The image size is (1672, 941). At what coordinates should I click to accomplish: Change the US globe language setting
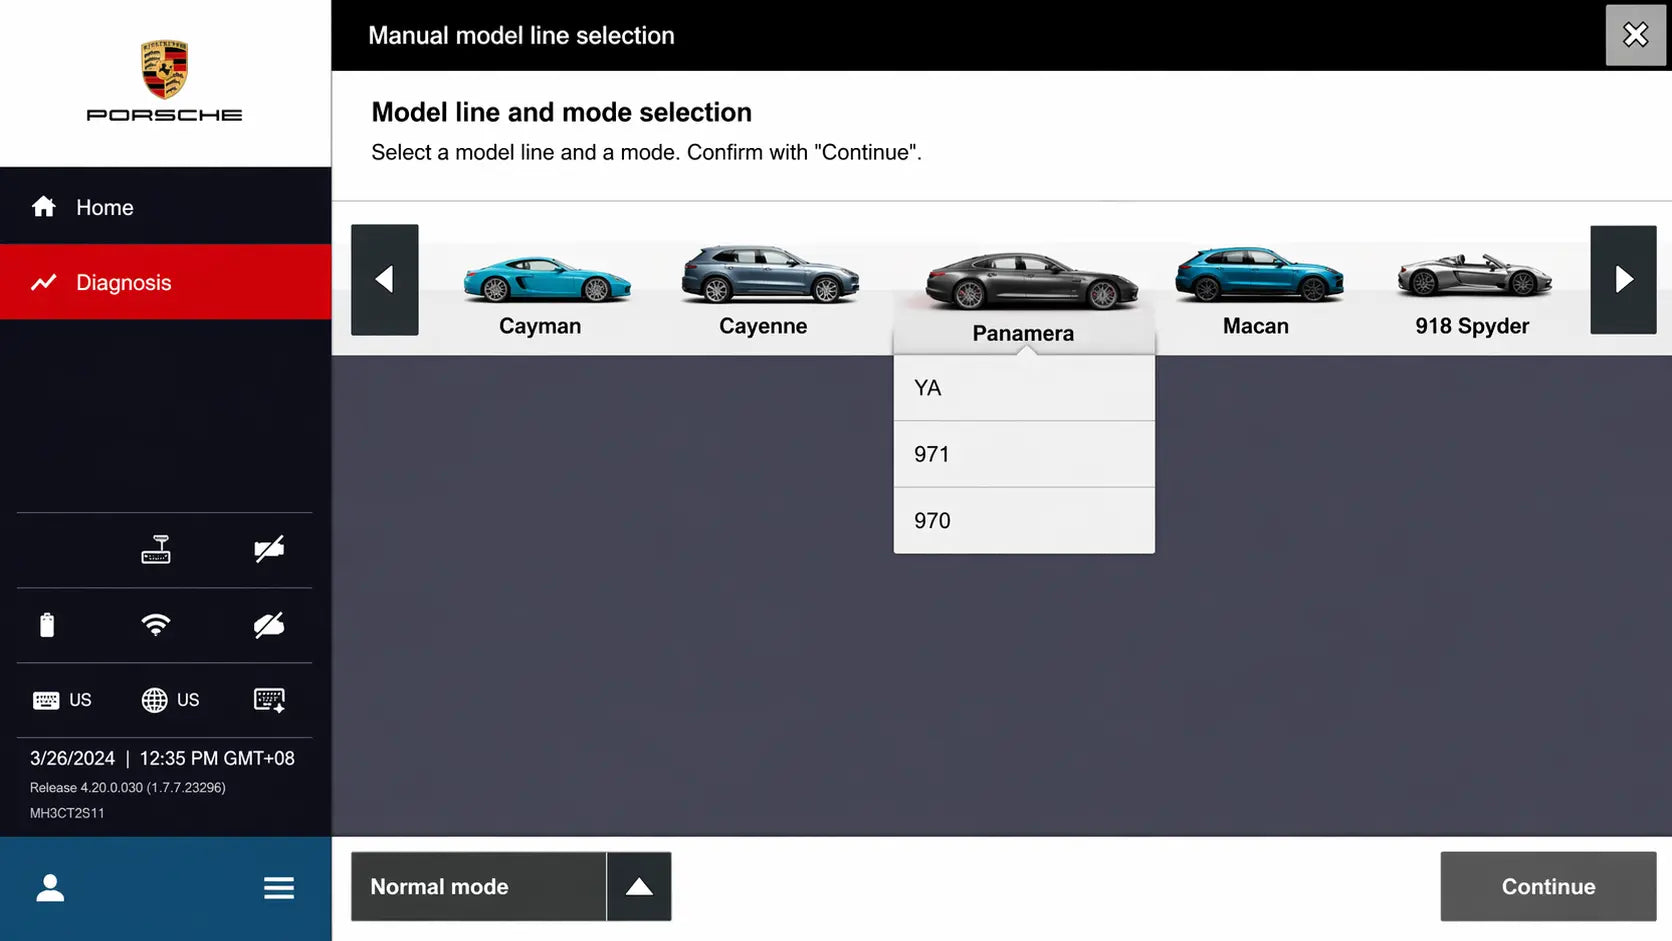click(x=170, y=700)
